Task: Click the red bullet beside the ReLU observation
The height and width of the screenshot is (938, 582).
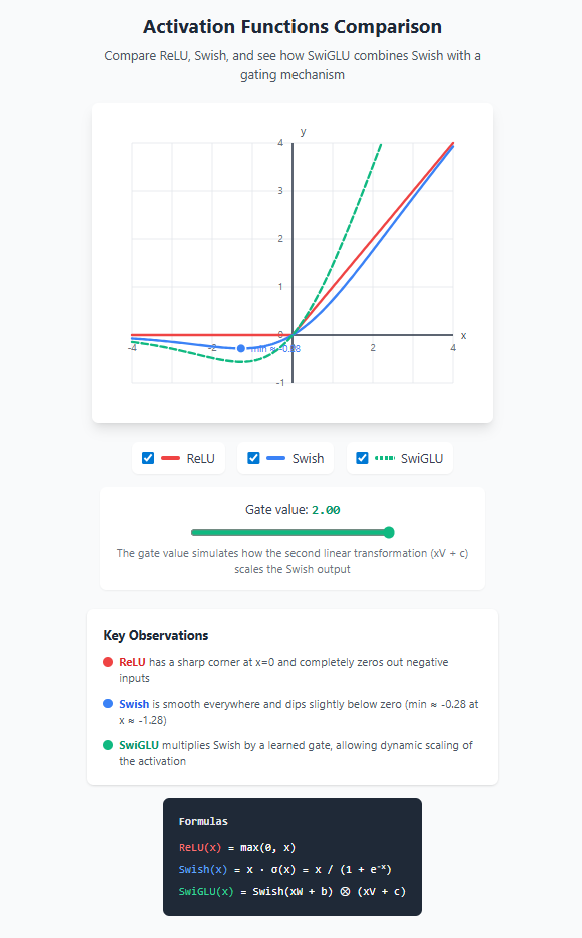Action: [106, 662]
